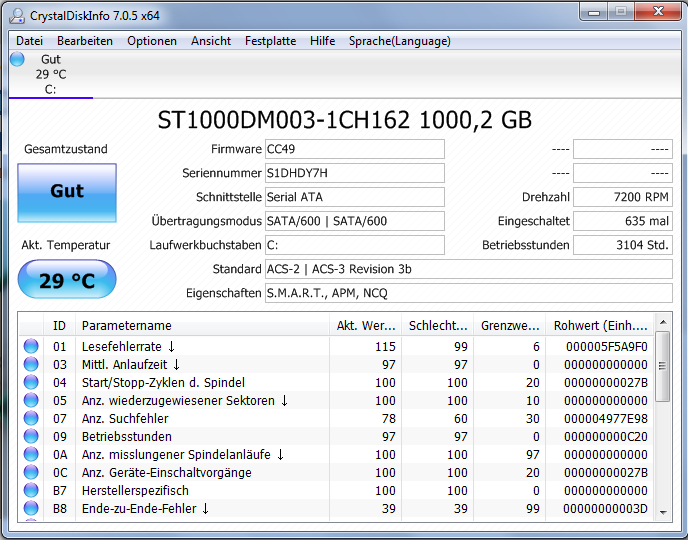Click current value 115 of Lesefehlerrate

(x=385, y=347)
